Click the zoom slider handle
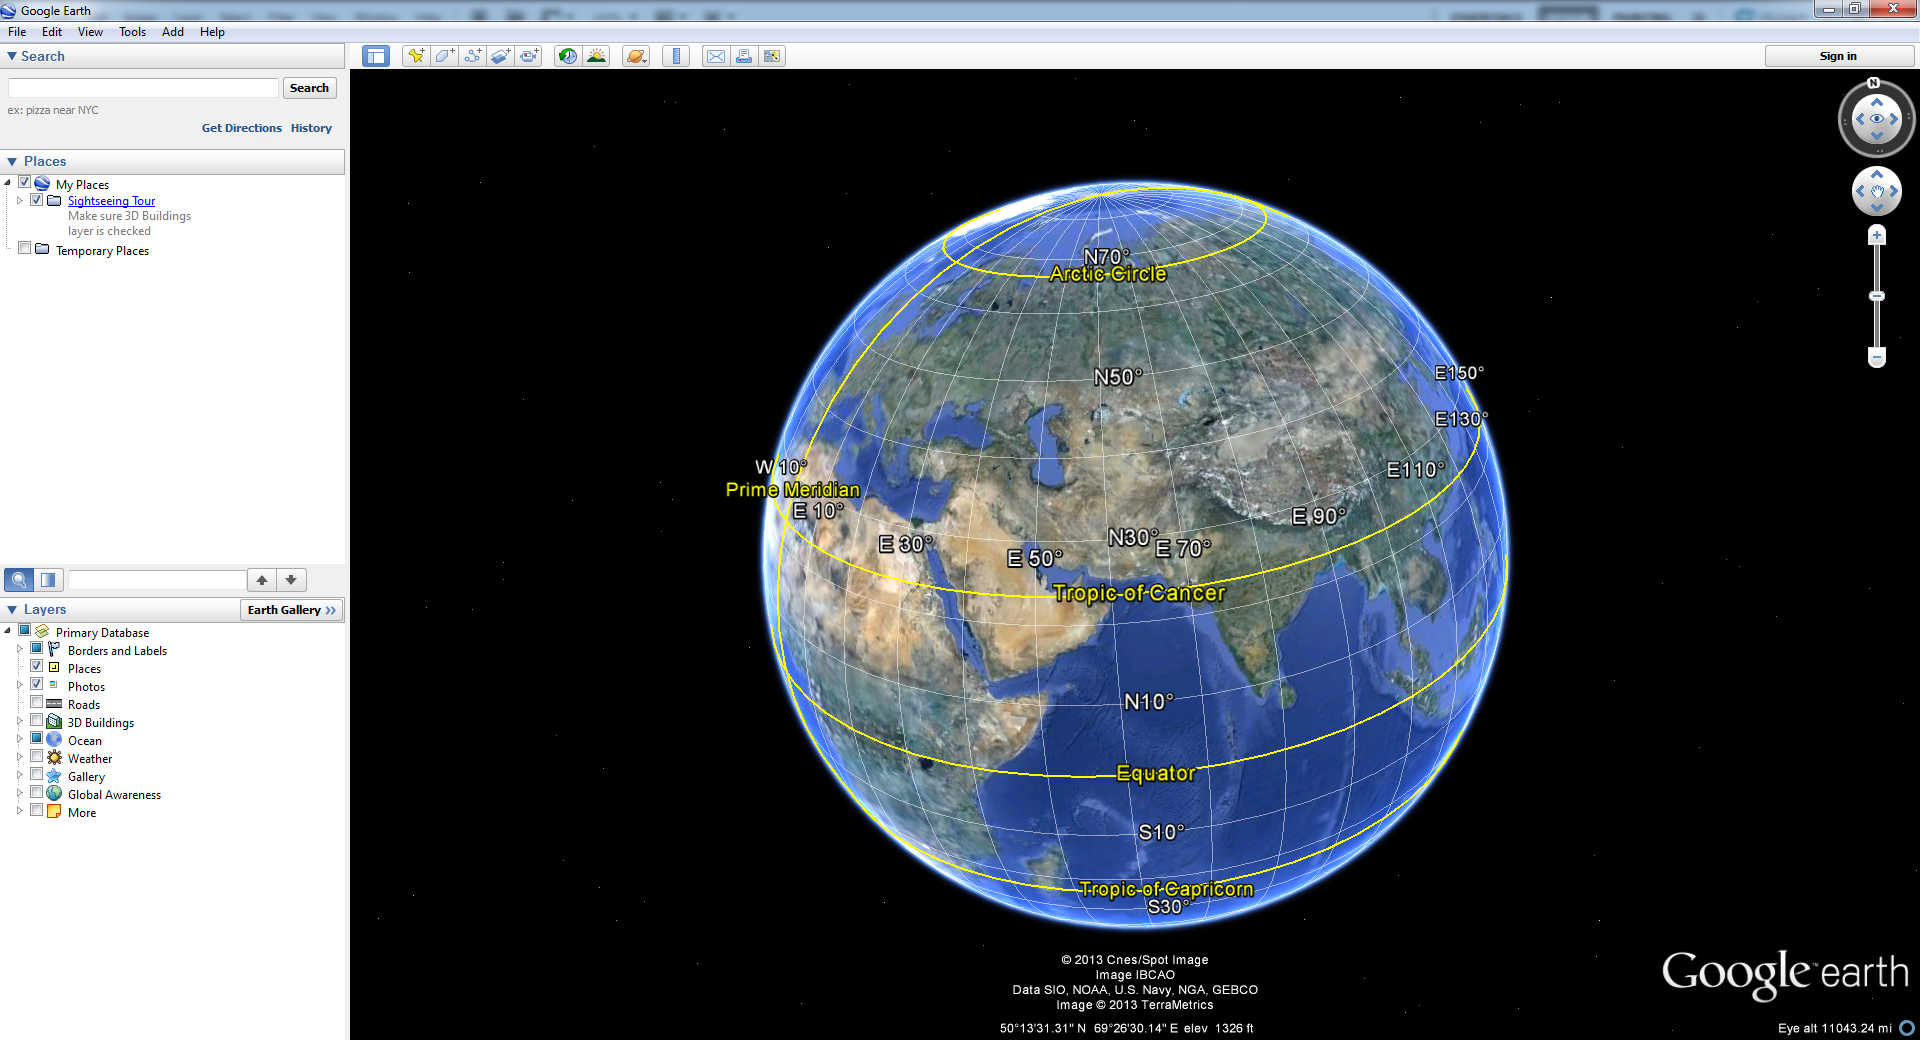This screenshot has width=1920, height=1040. tap(1877, 296)
